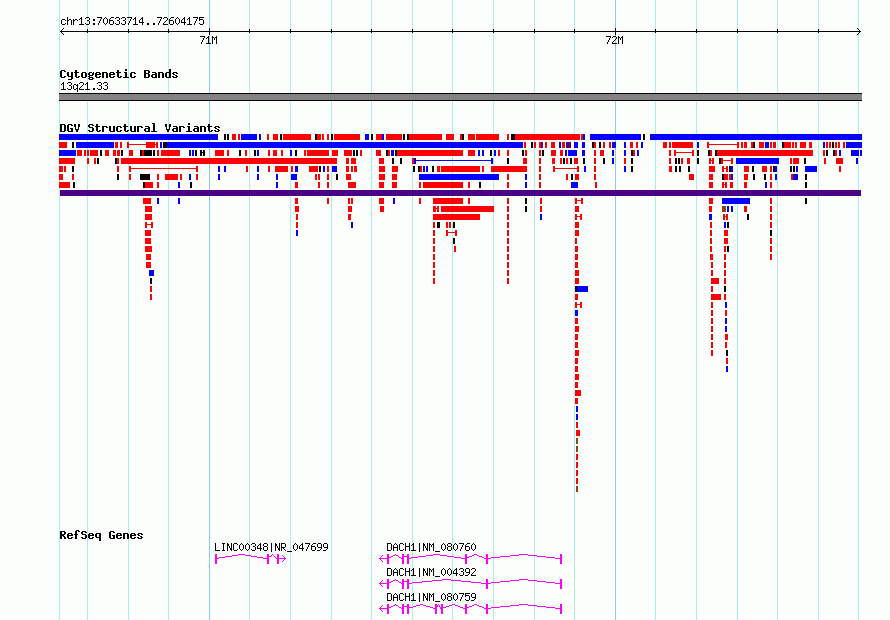The image size is (890, 620).
Task: Click the right arrowhead of the ruler
Action: pyautogui.click(x=859, y=32)
